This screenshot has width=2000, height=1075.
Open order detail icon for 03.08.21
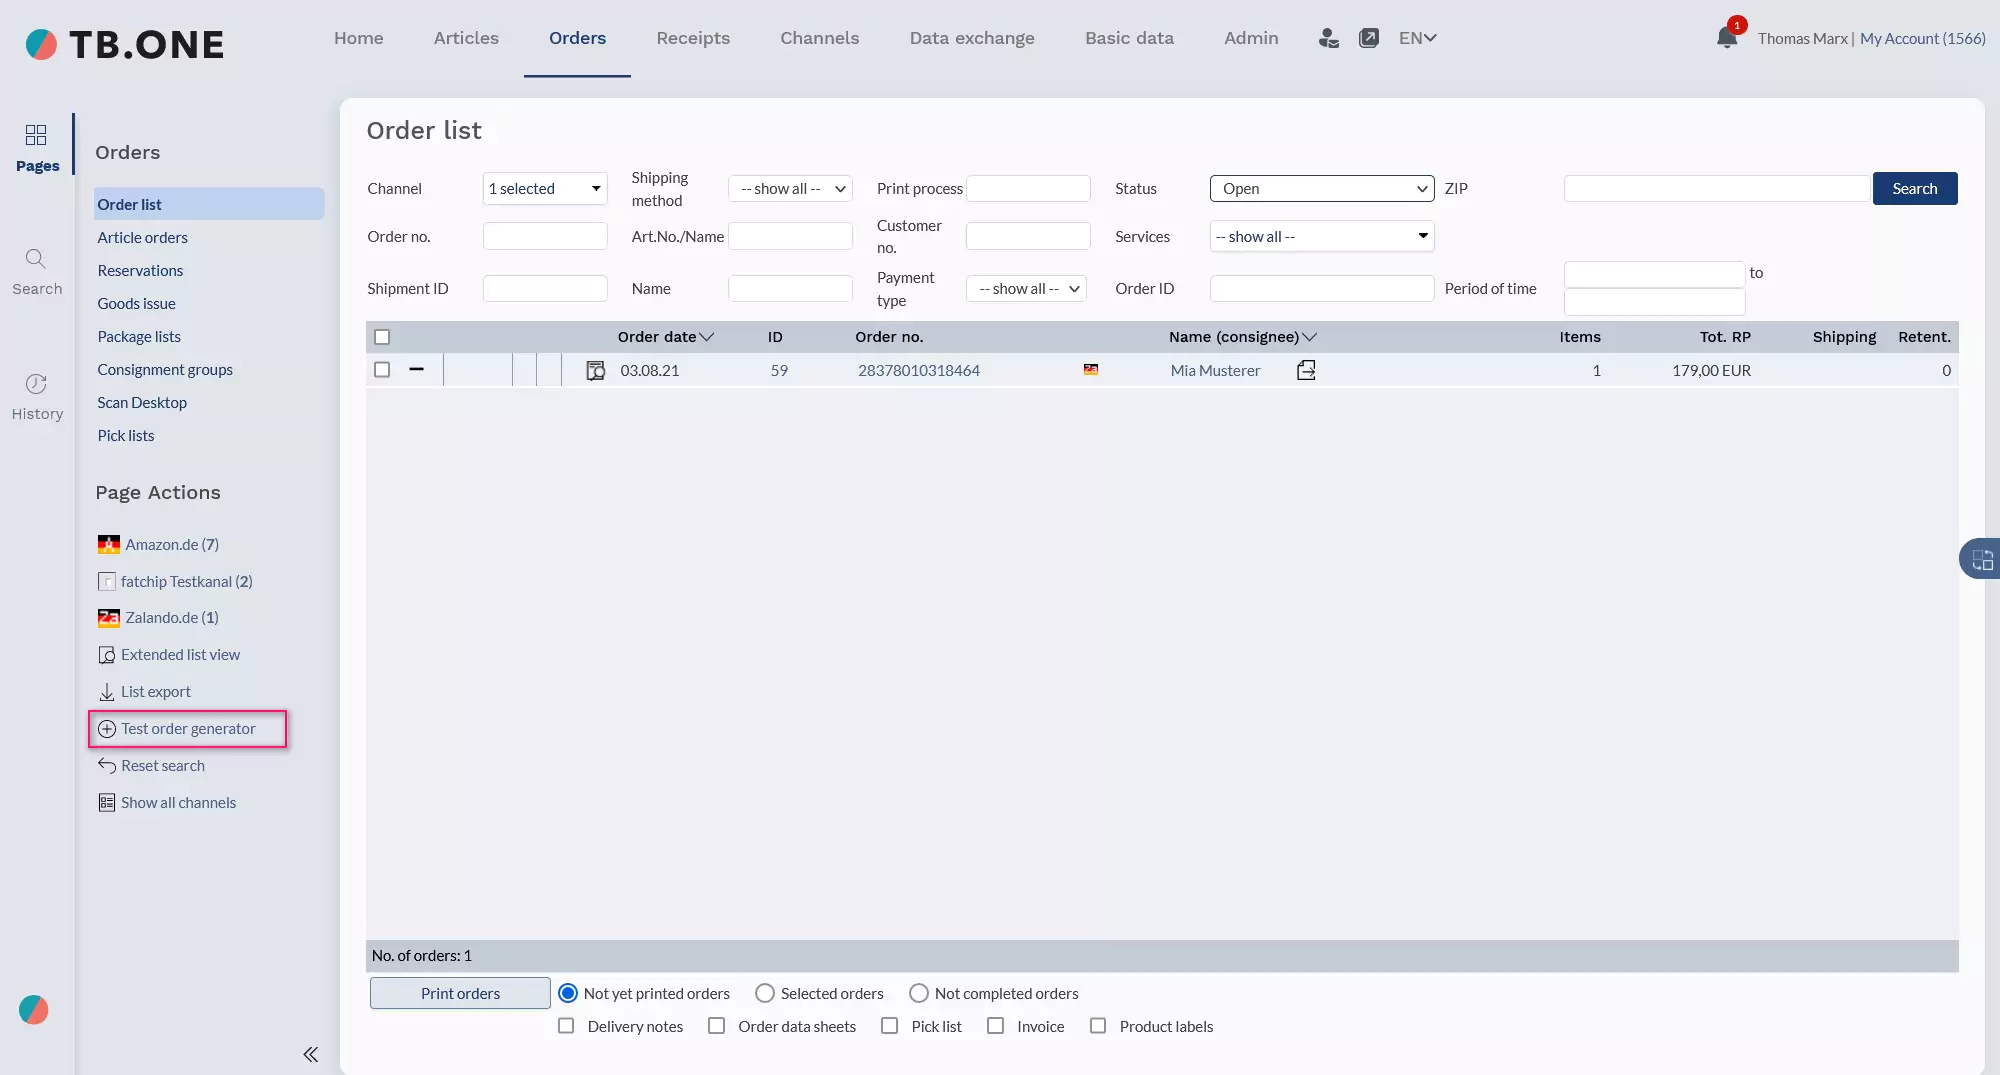pos(596,371)
